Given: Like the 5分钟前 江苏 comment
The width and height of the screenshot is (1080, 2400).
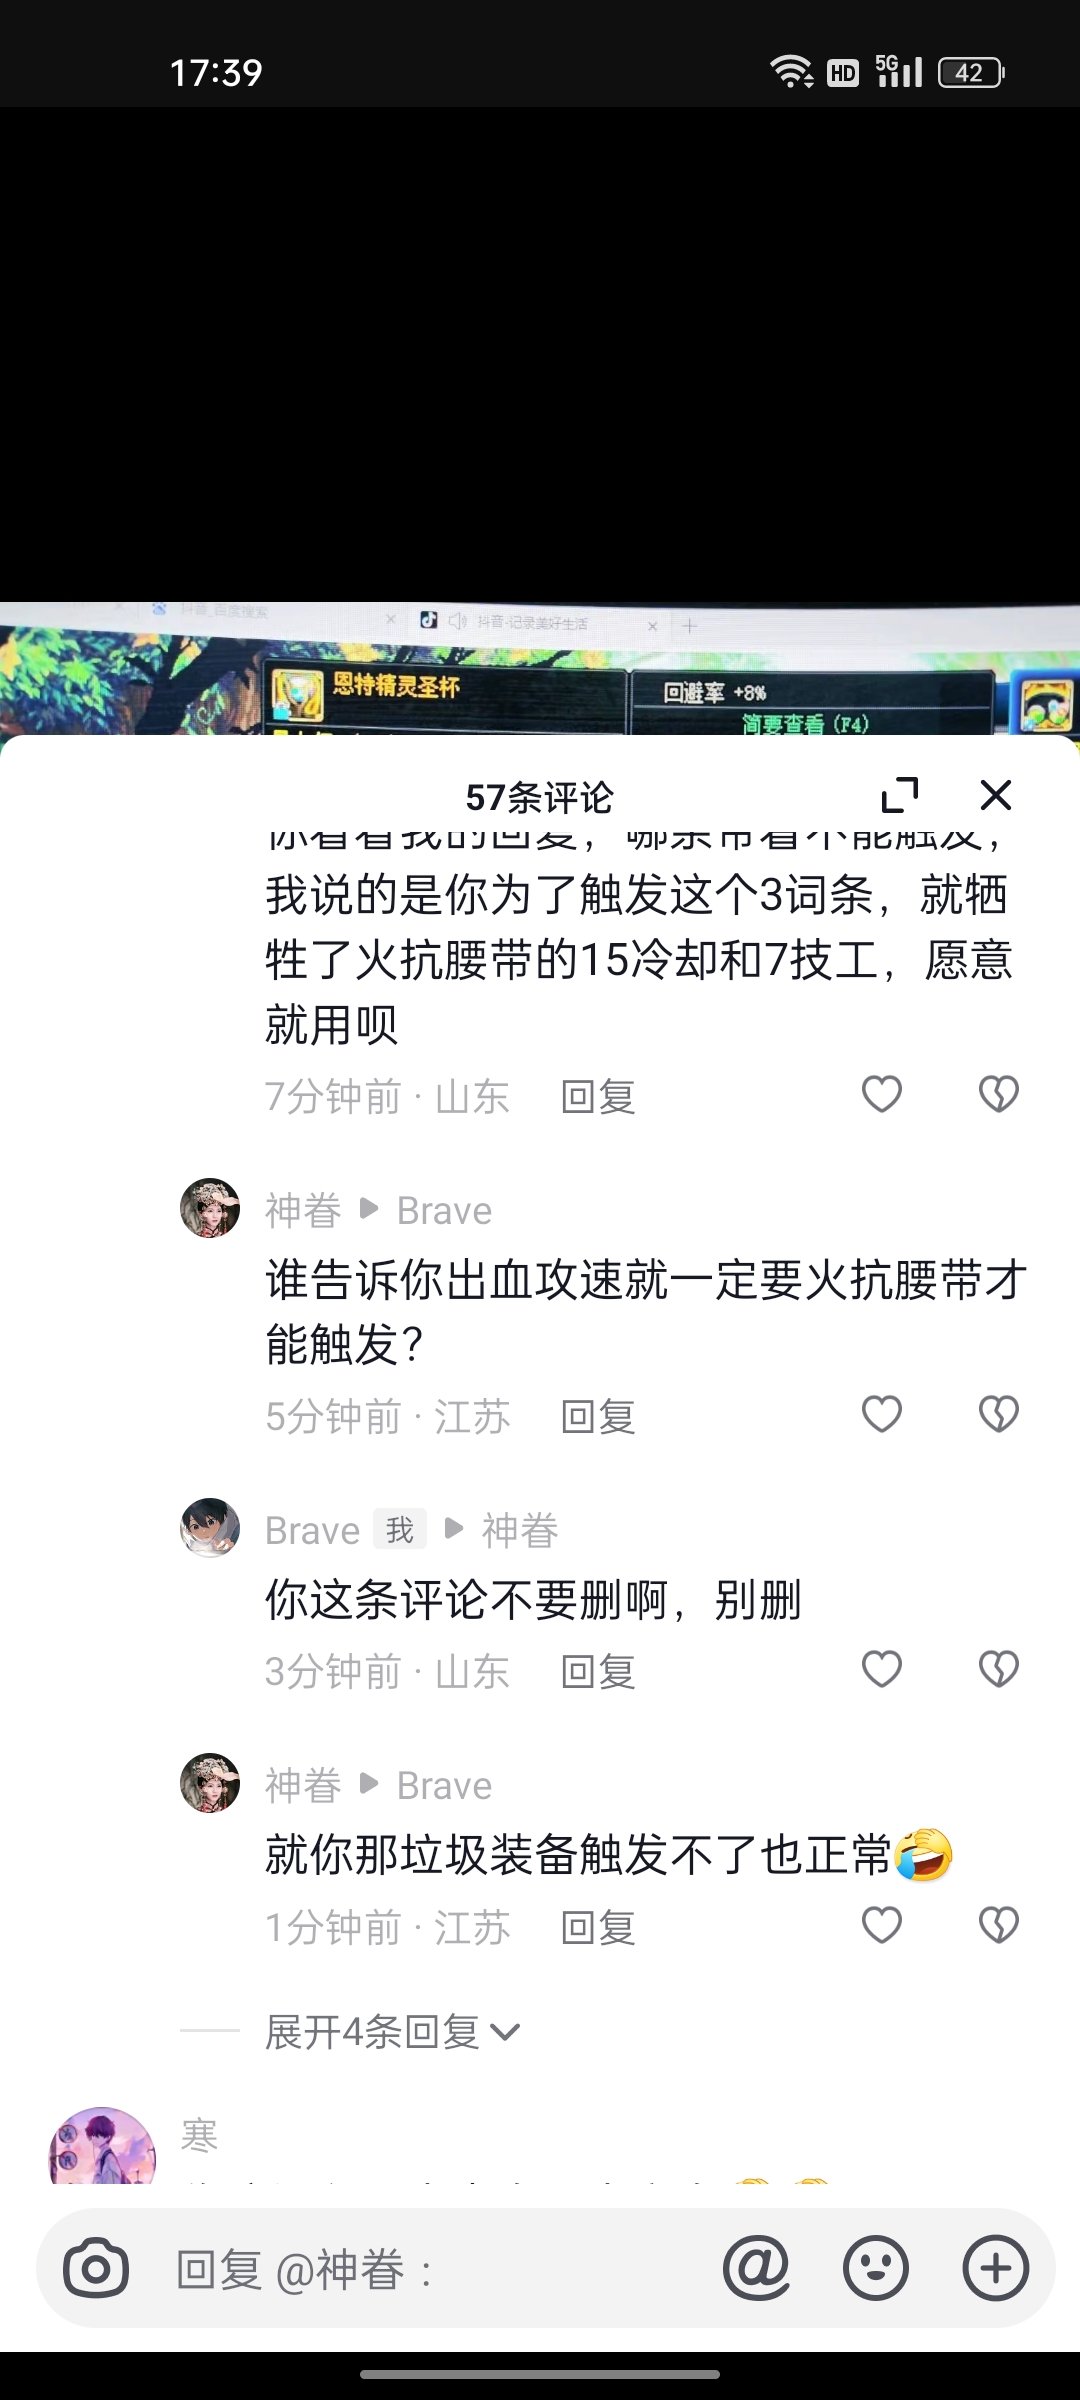Looking at the screenshot, I should tap(882, 1414).
